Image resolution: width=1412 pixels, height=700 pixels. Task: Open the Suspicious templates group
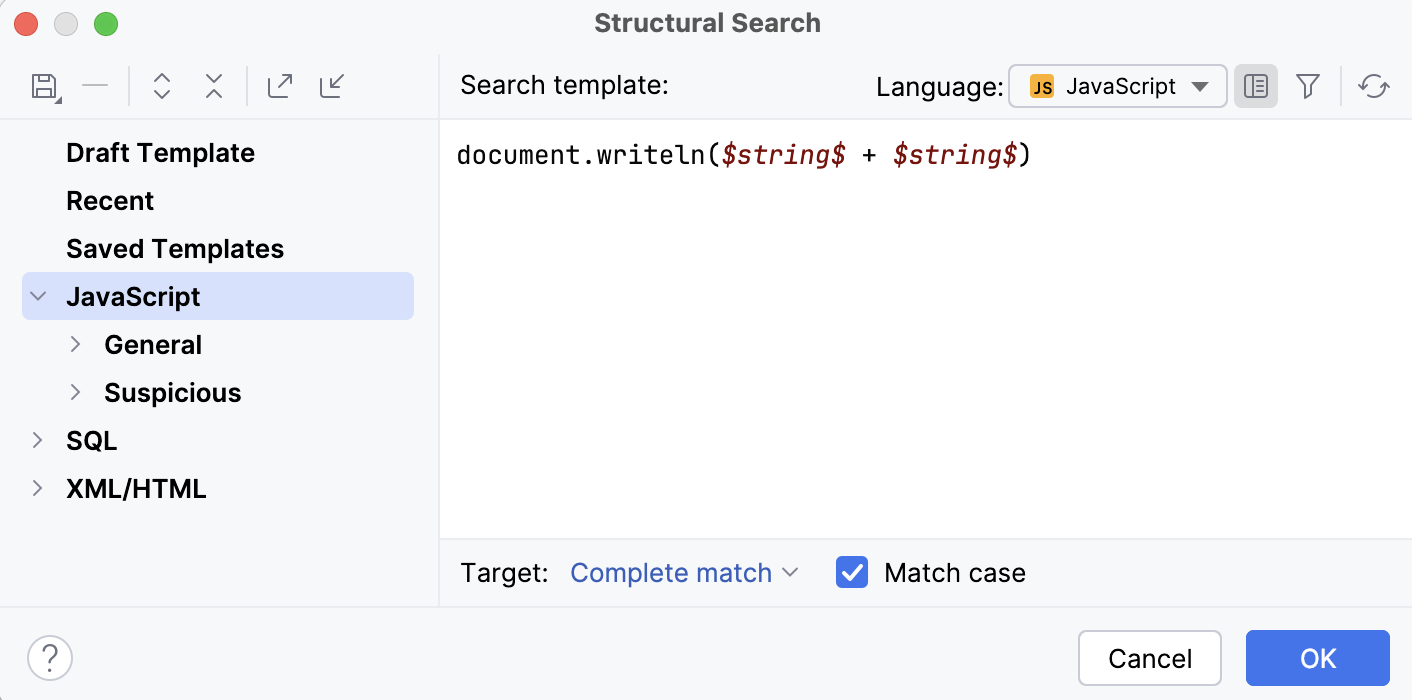pos(172,392)
